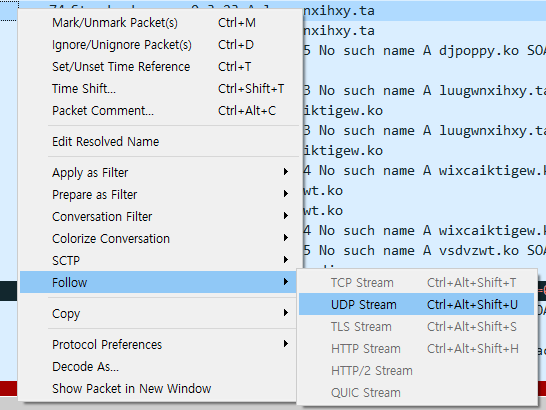Choose TLS Stream in Follow submenu

pos(416,326)
